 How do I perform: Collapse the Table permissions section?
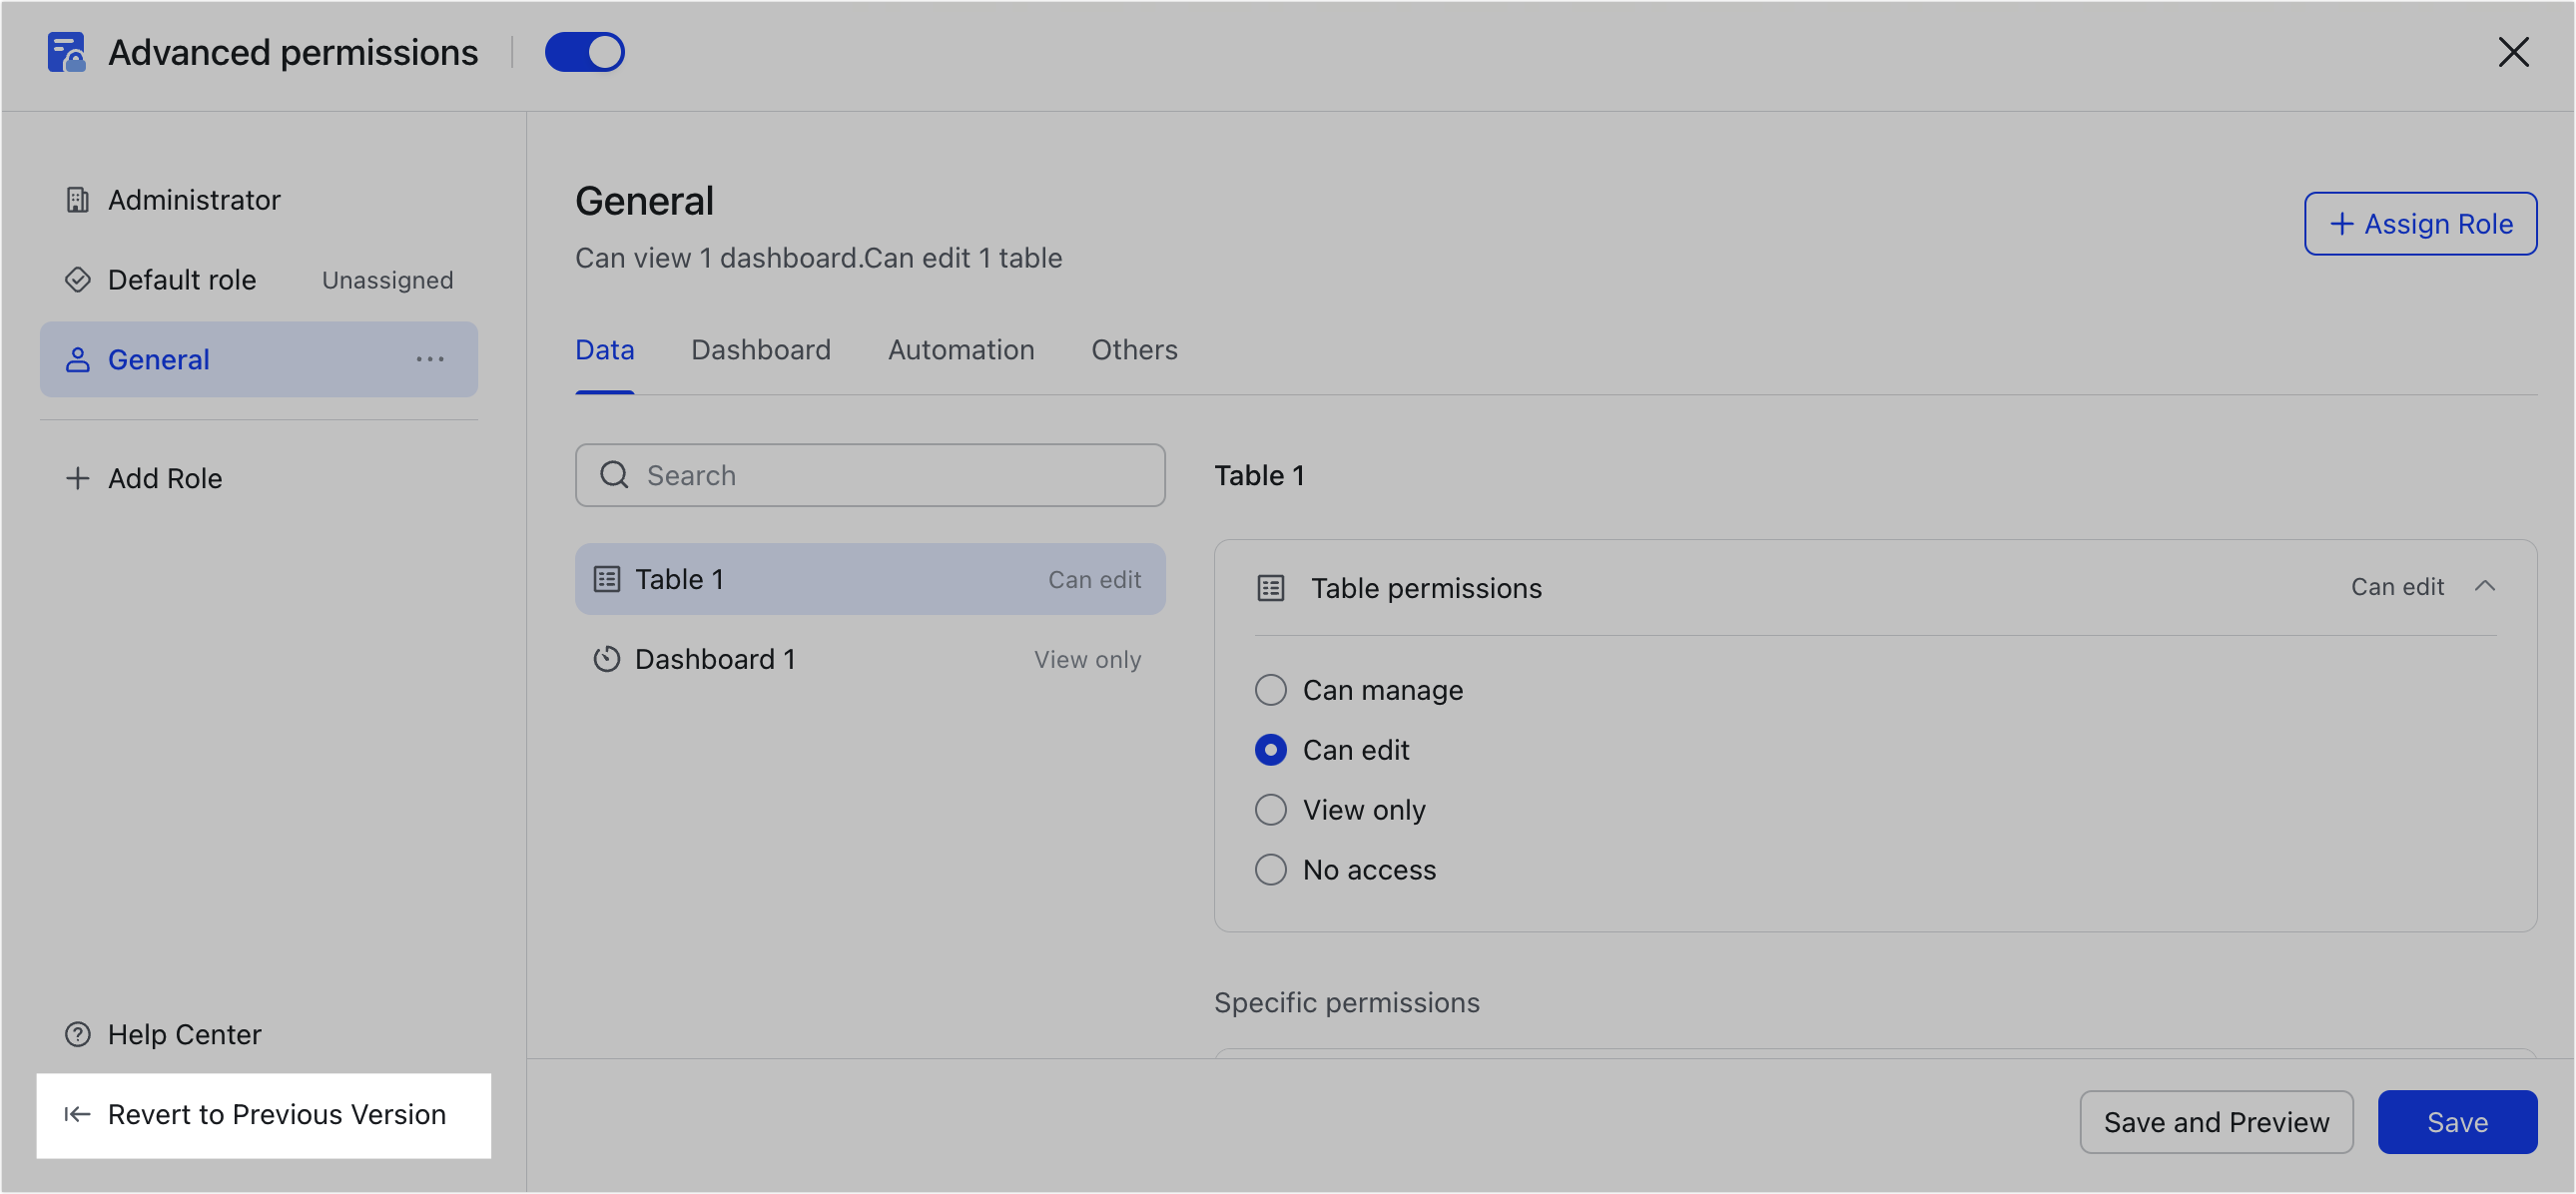click(x=2486, y=586)
